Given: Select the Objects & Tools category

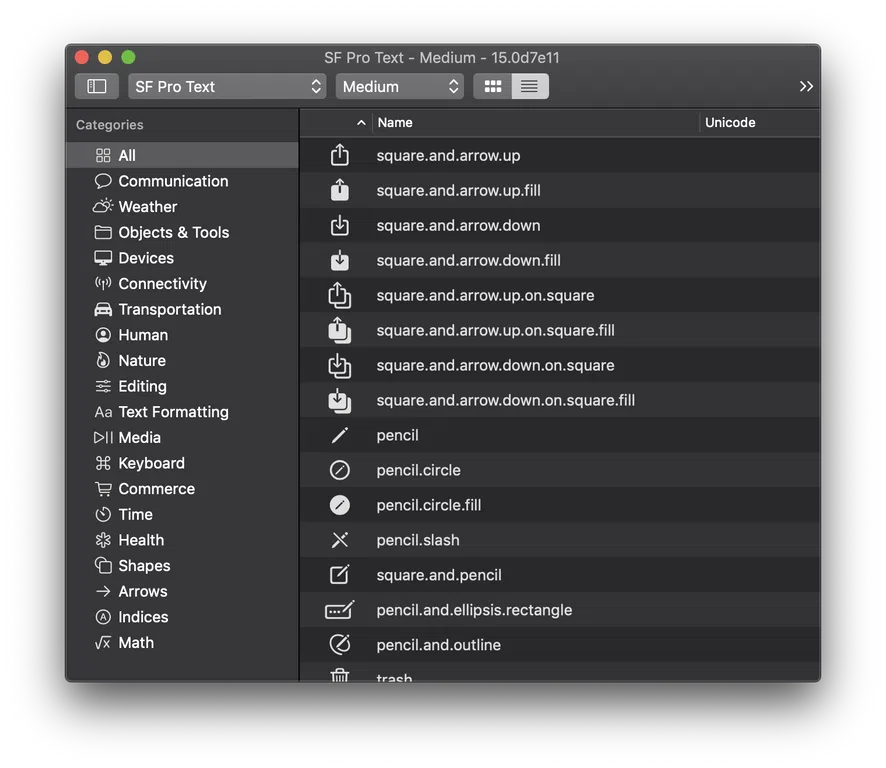Looking at the screenshot, I should pos(183,232).
